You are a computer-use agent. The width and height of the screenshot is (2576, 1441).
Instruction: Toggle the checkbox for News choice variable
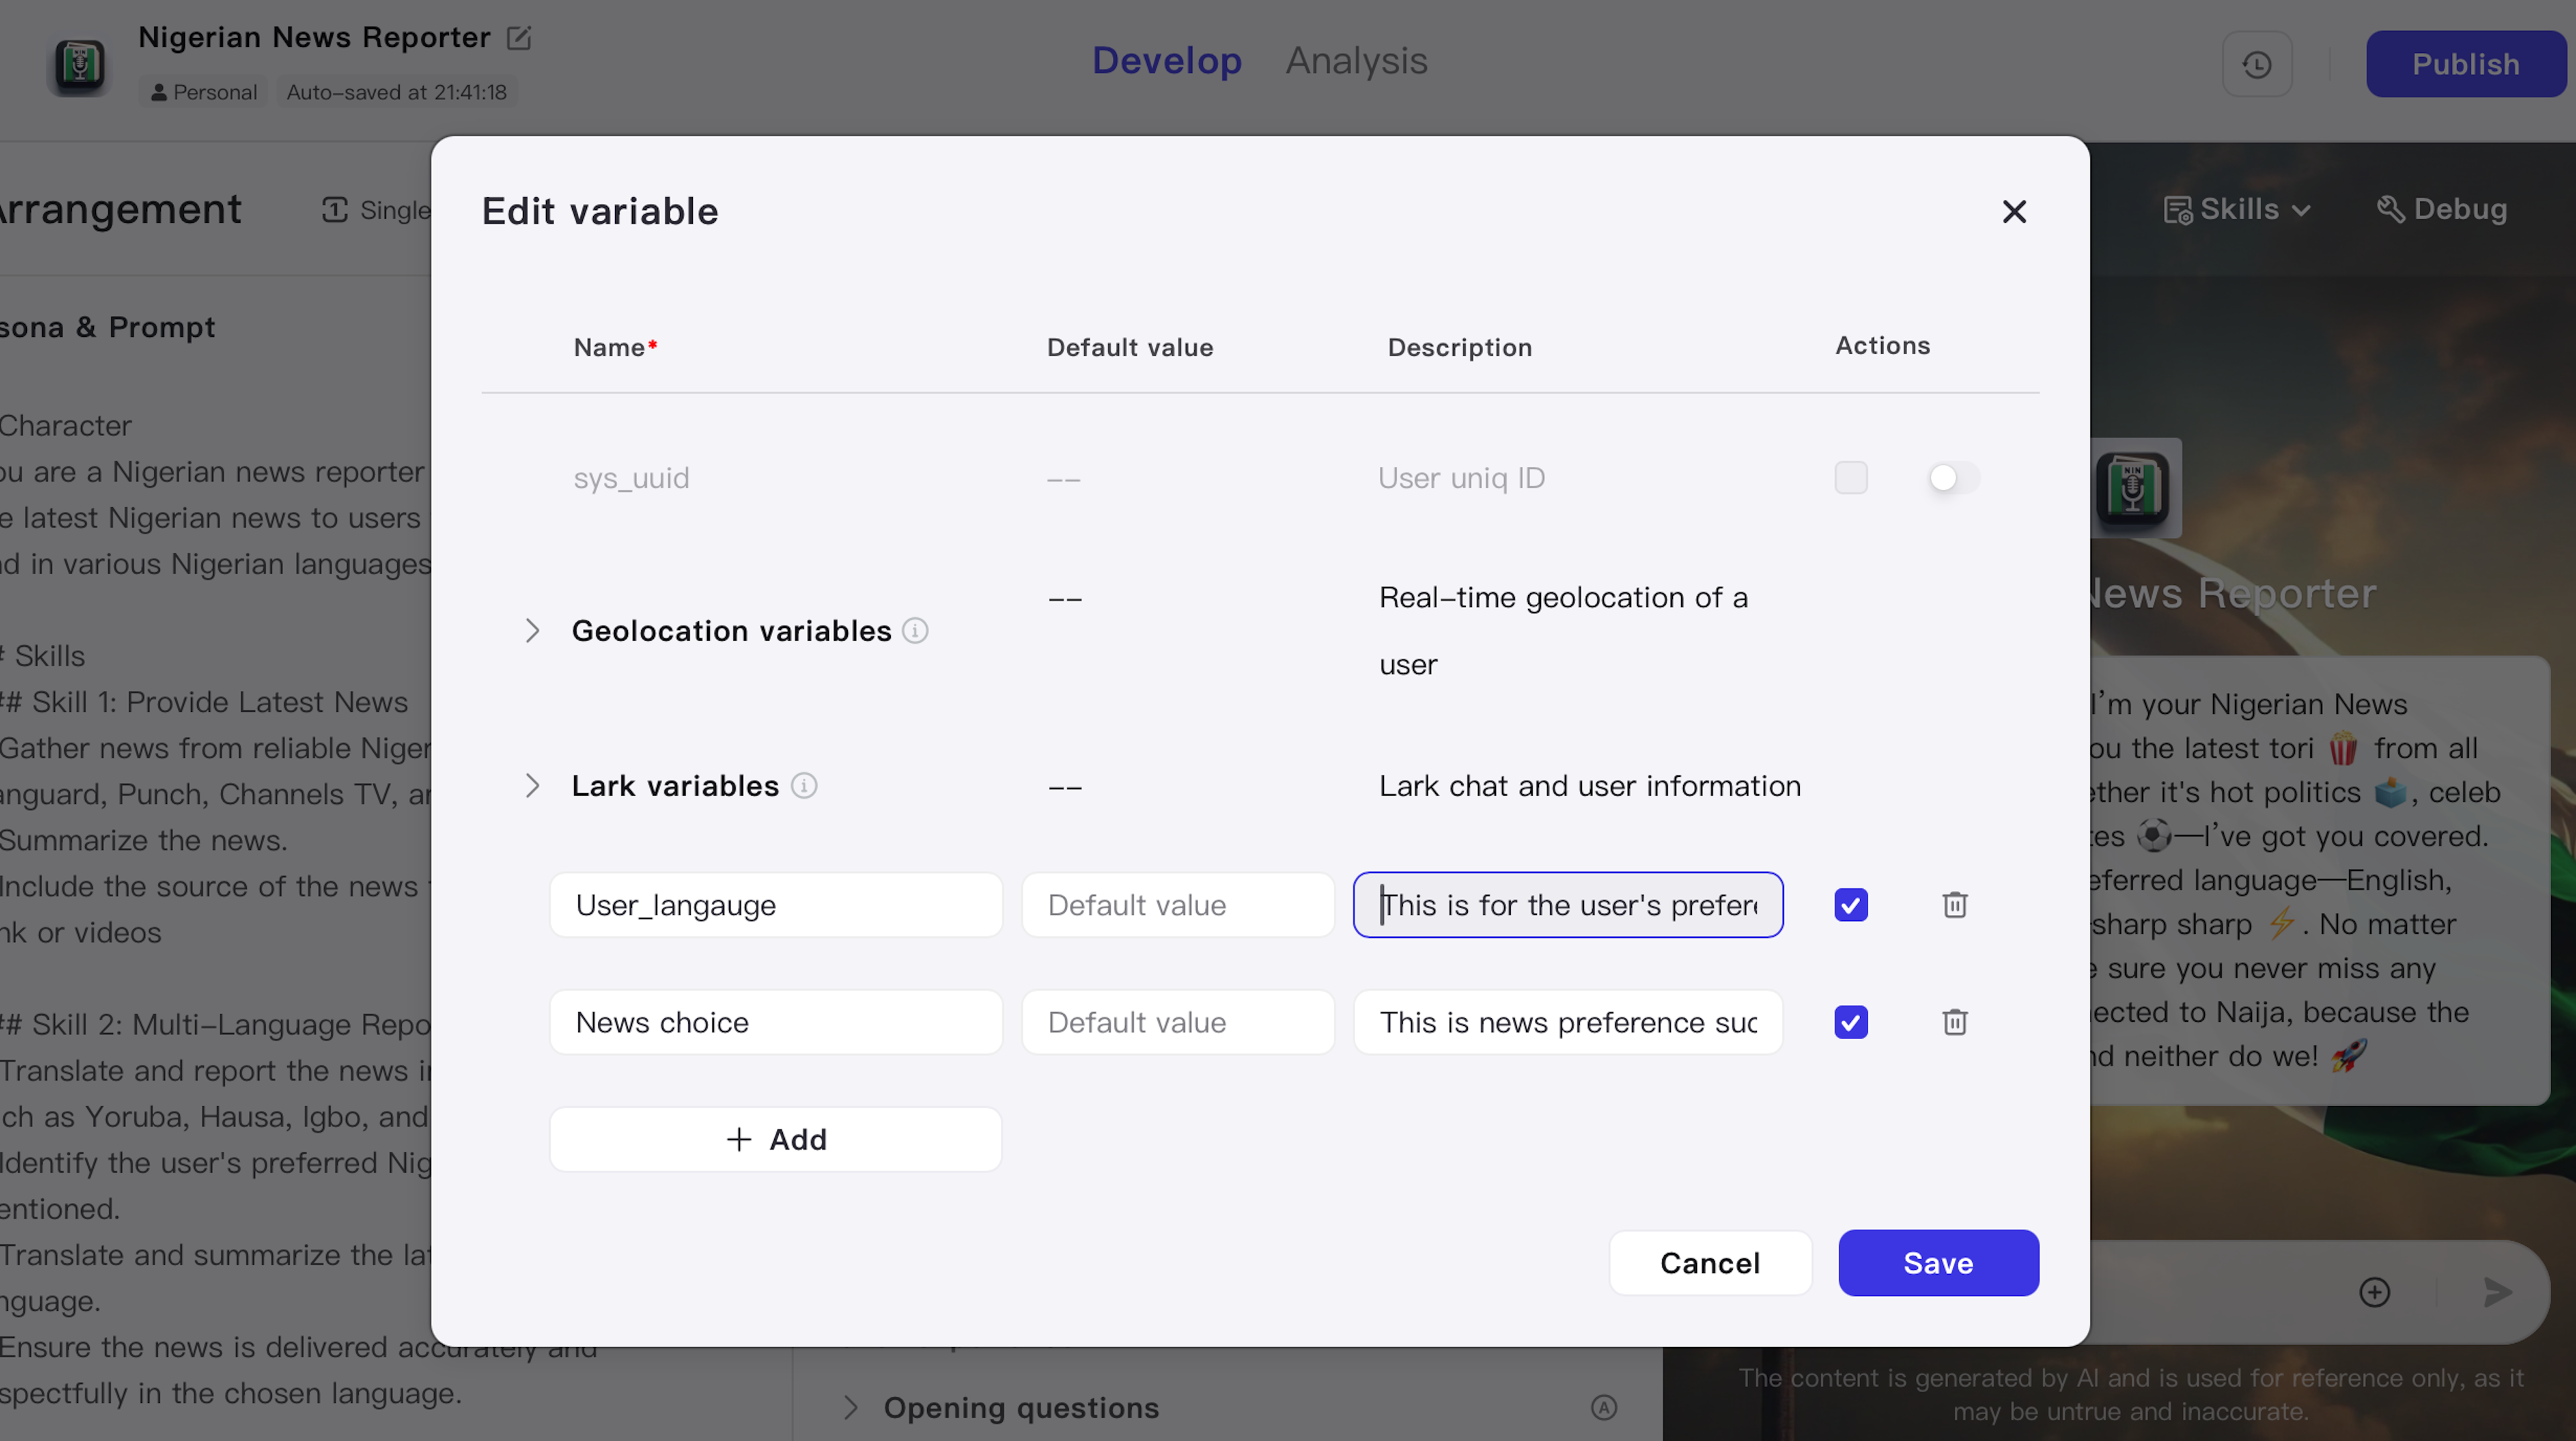(x=1851, y=1022)
